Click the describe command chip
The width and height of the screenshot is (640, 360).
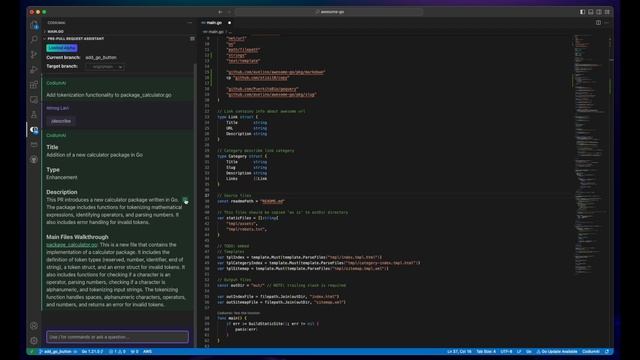tap(61, 121)
